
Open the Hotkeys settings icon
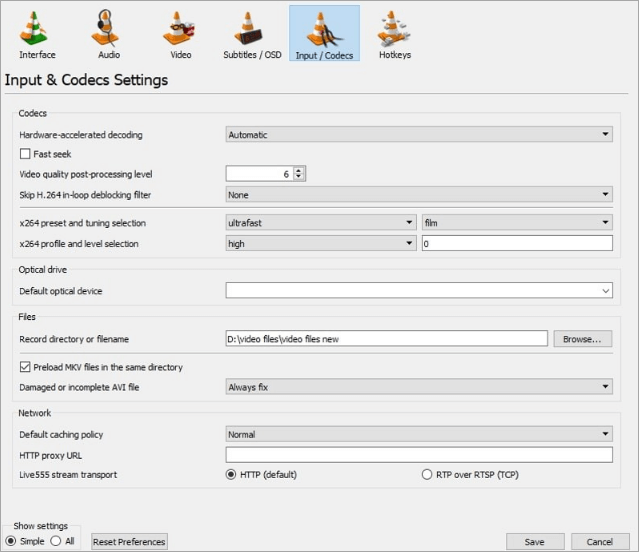click(394, 31)
